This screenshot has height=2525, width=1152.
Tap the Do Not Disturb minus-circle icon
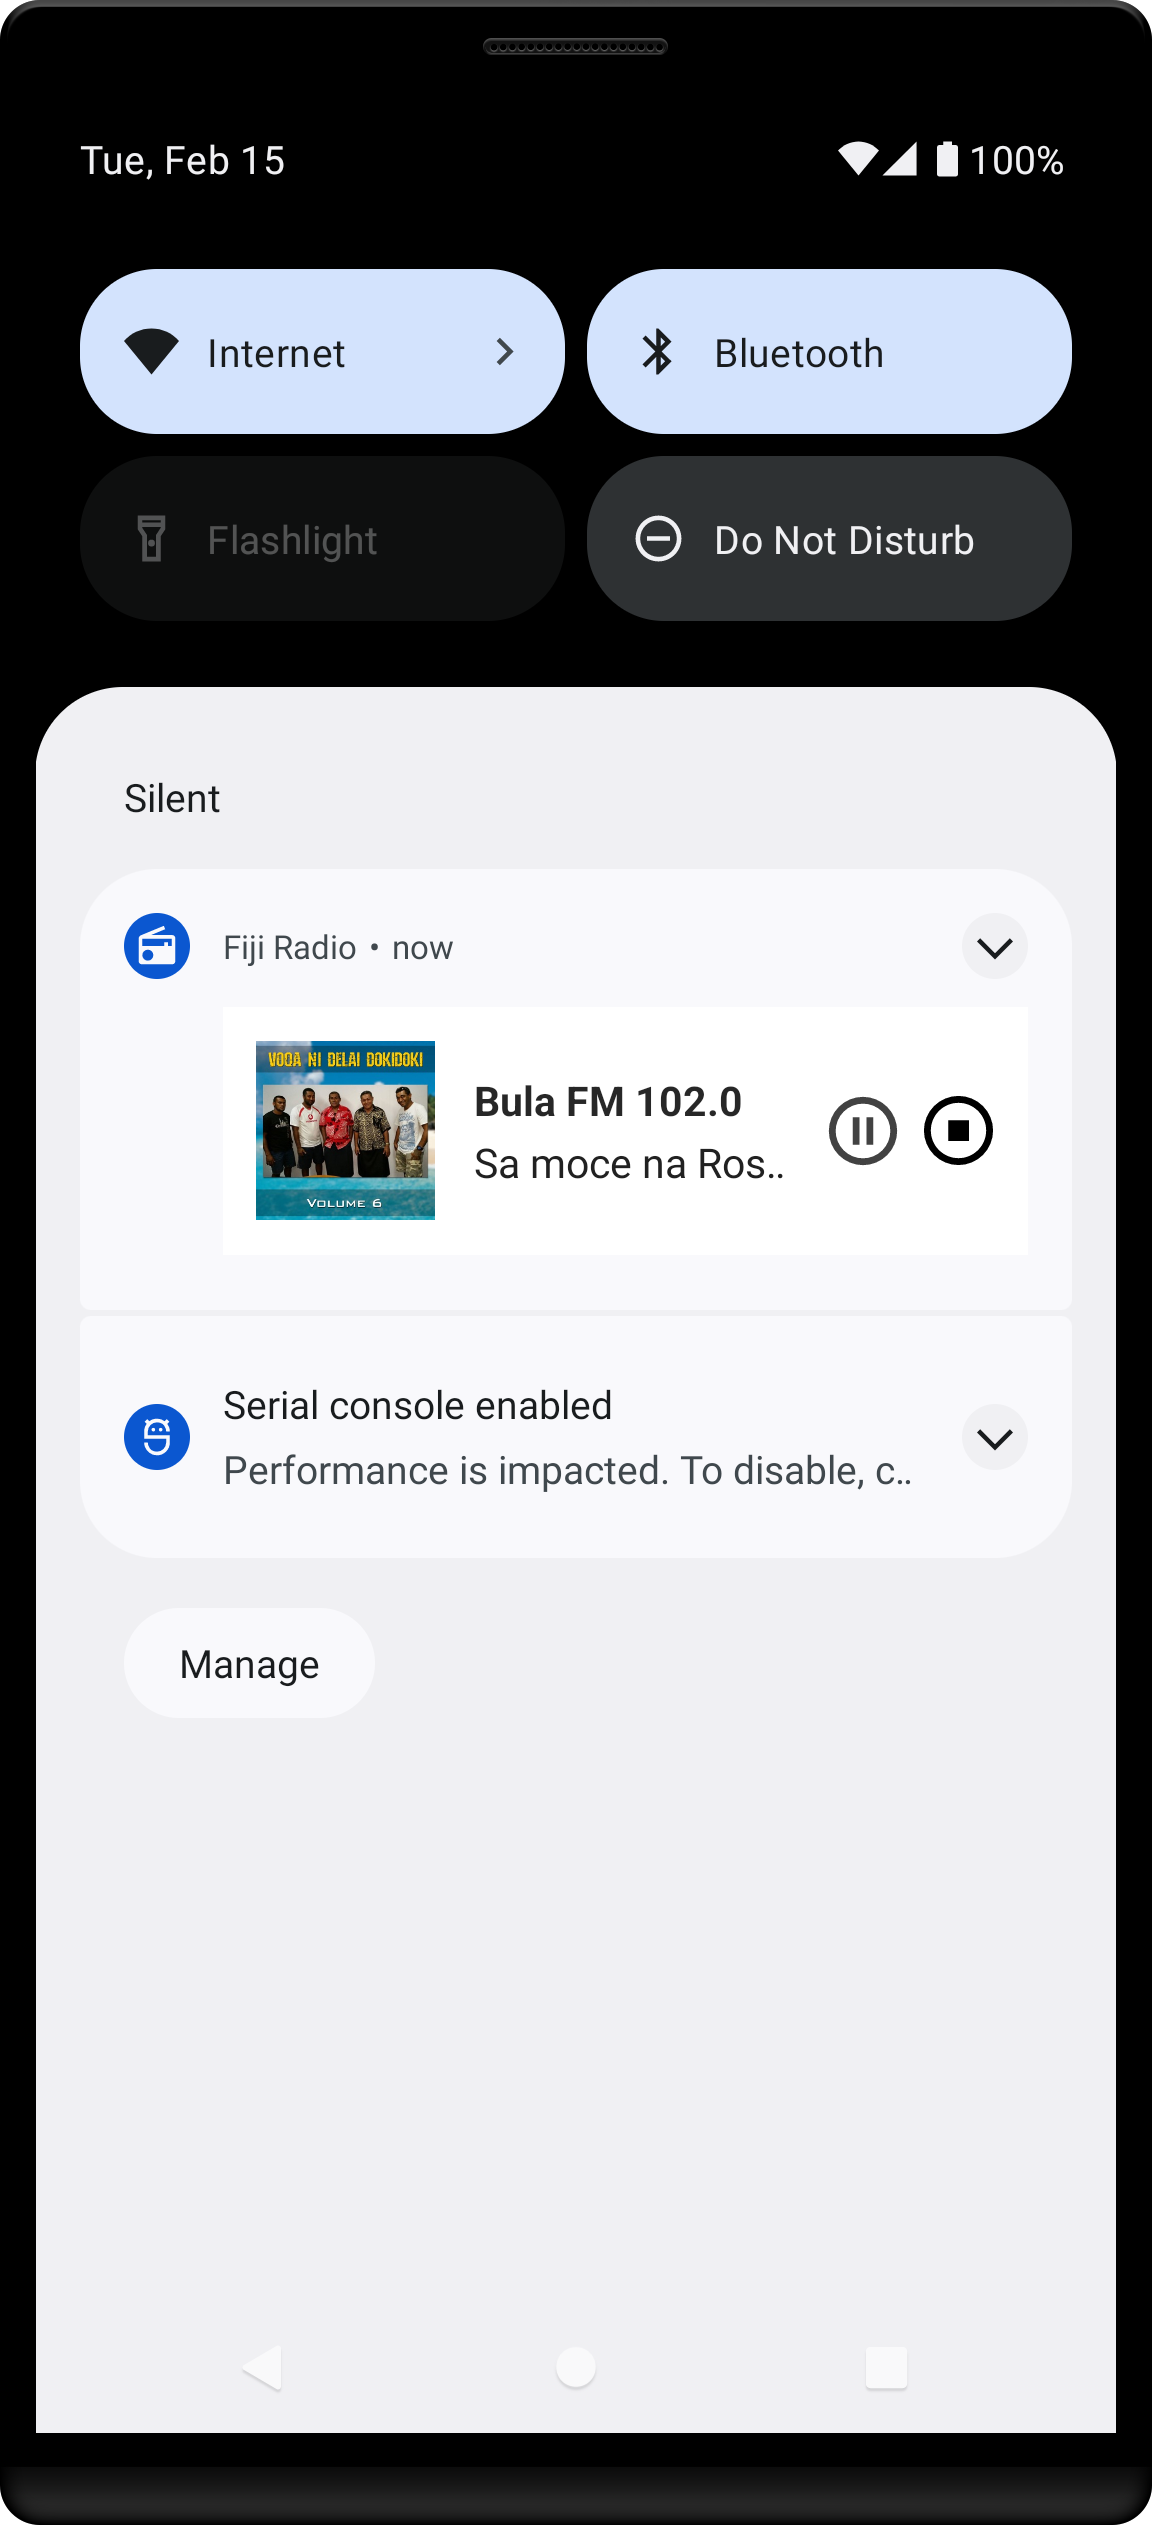point(658,539)
